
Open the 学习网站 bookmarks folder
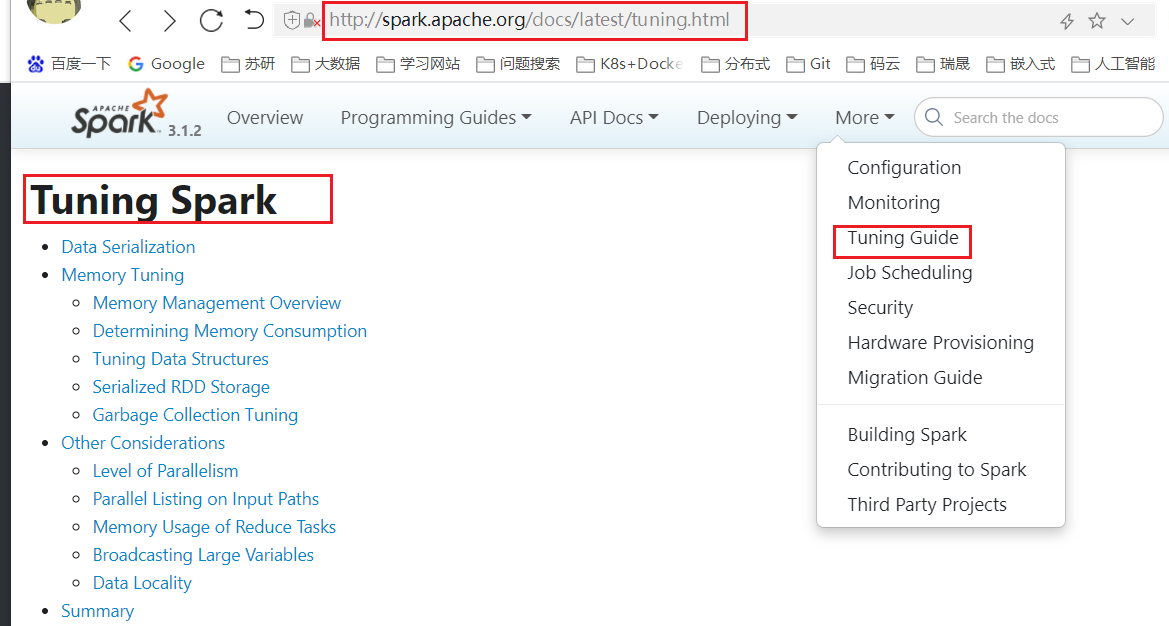[418, 64]
